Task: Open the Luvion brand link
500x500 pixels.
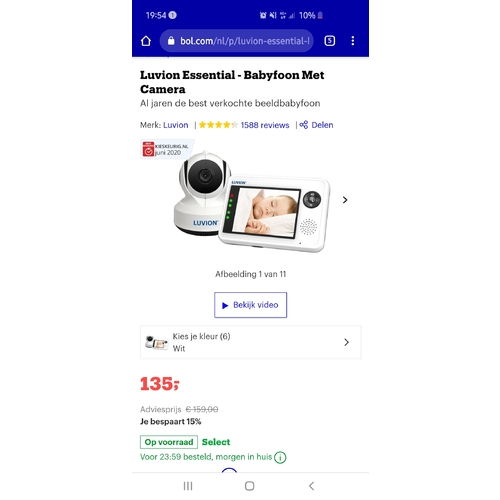Action: point(176,125)
